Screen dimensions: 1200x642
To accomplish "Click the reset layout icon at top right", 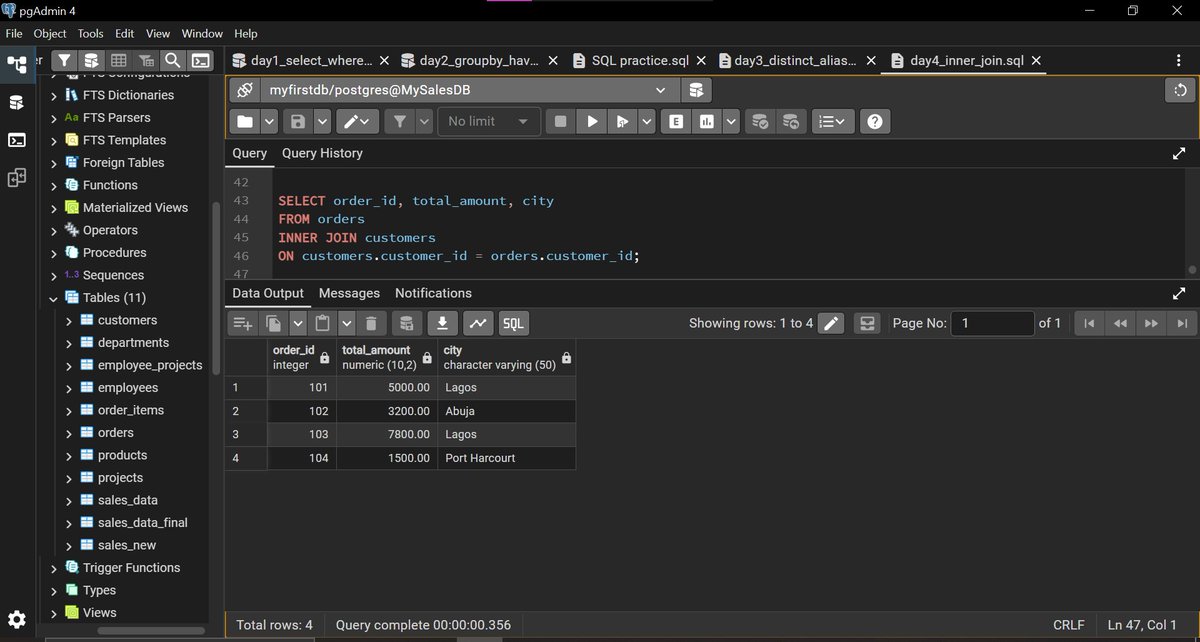I will 1181,90.
